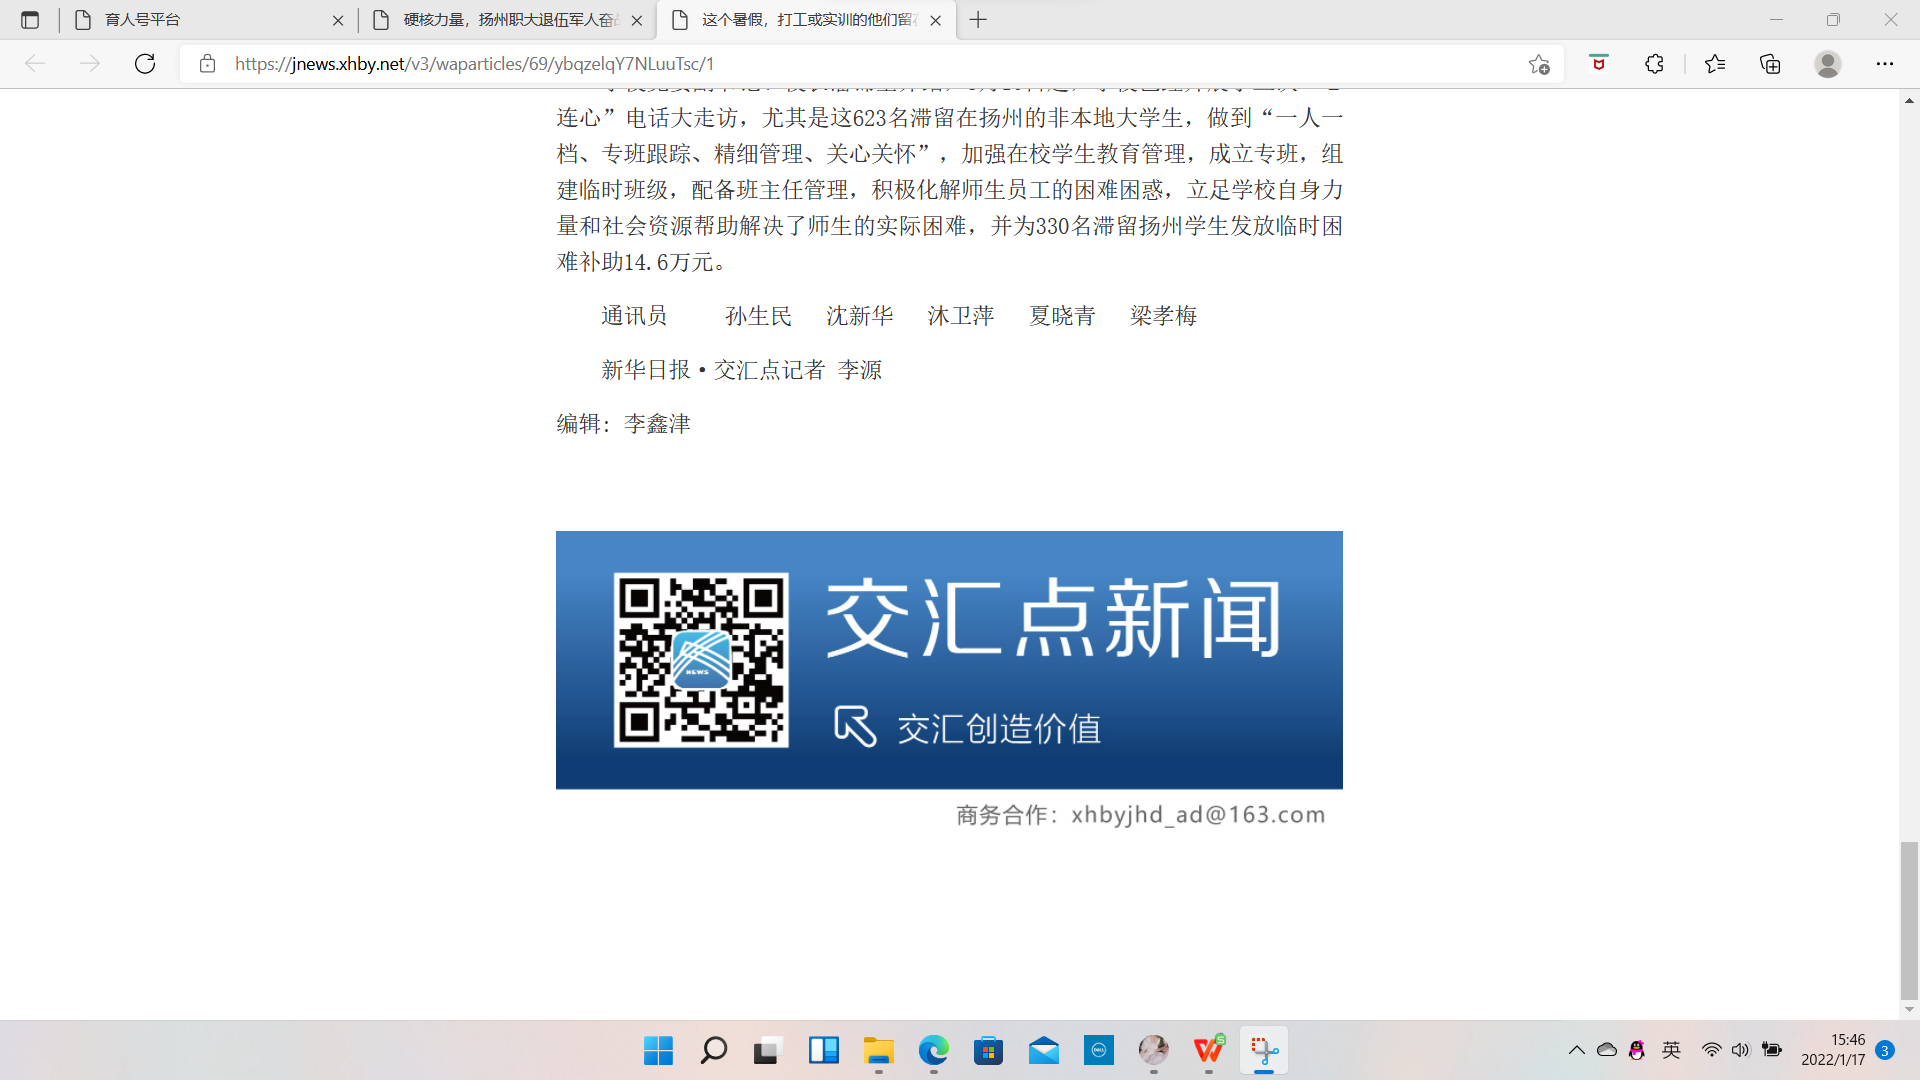Add this page to favorites
The width and height of the screenshot is (1920, 1080).
(x=1539, y=63)
